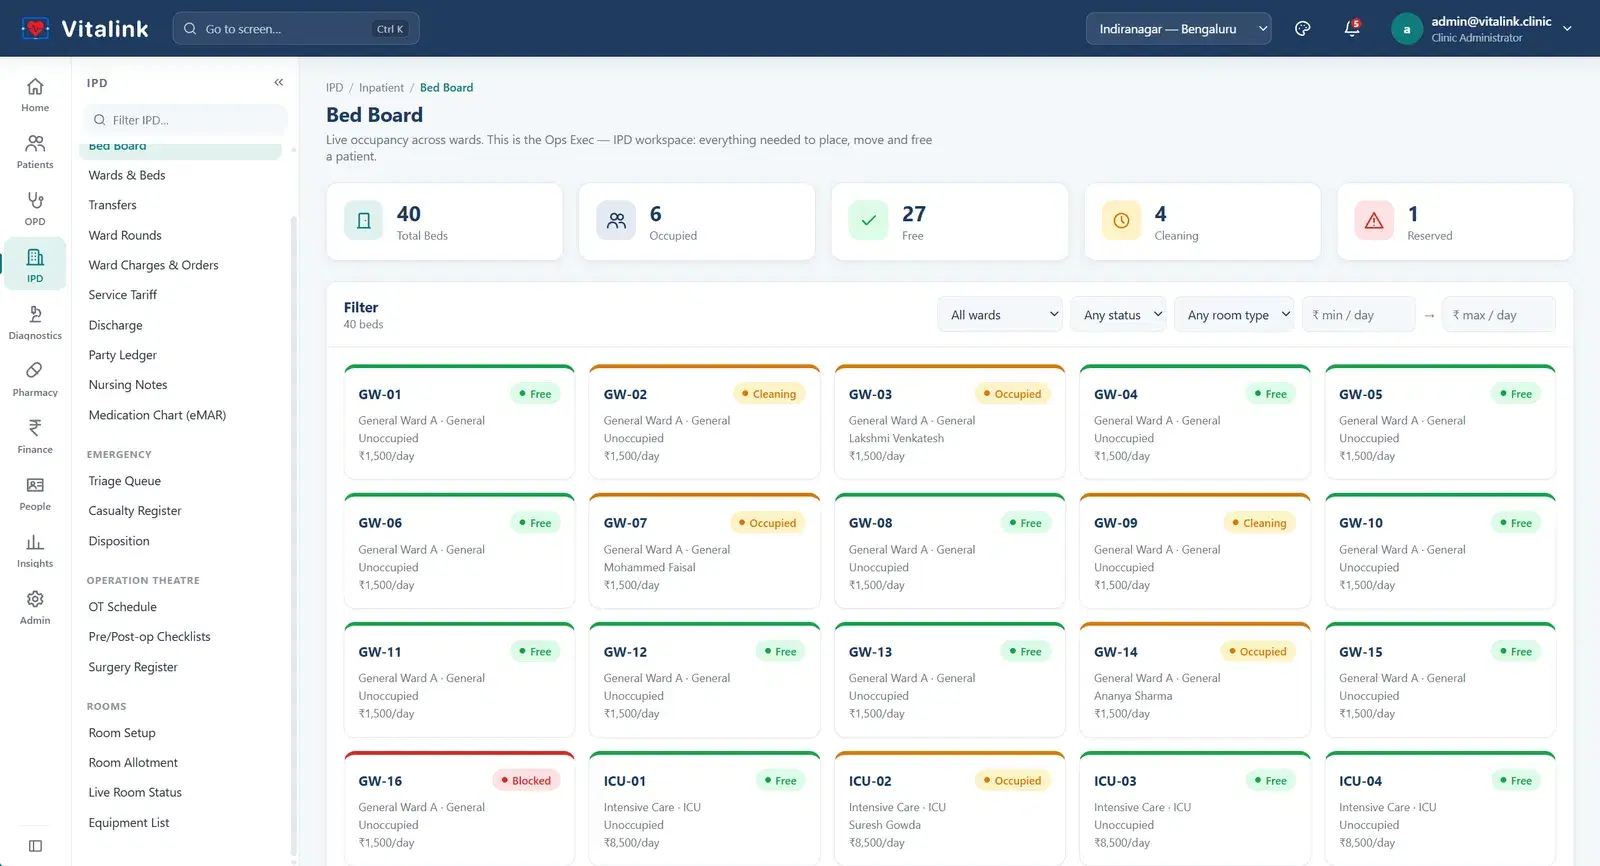The height and width of the screenshot is (866, 1600).
Task: Click the Total Beds bed icon
Action: coord(364,221)
